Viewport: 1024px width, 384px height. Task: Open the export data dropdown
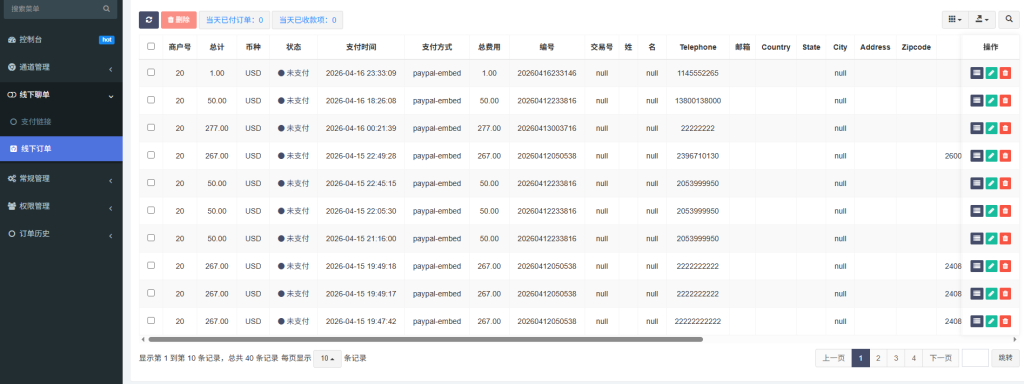tap(982, 20)
